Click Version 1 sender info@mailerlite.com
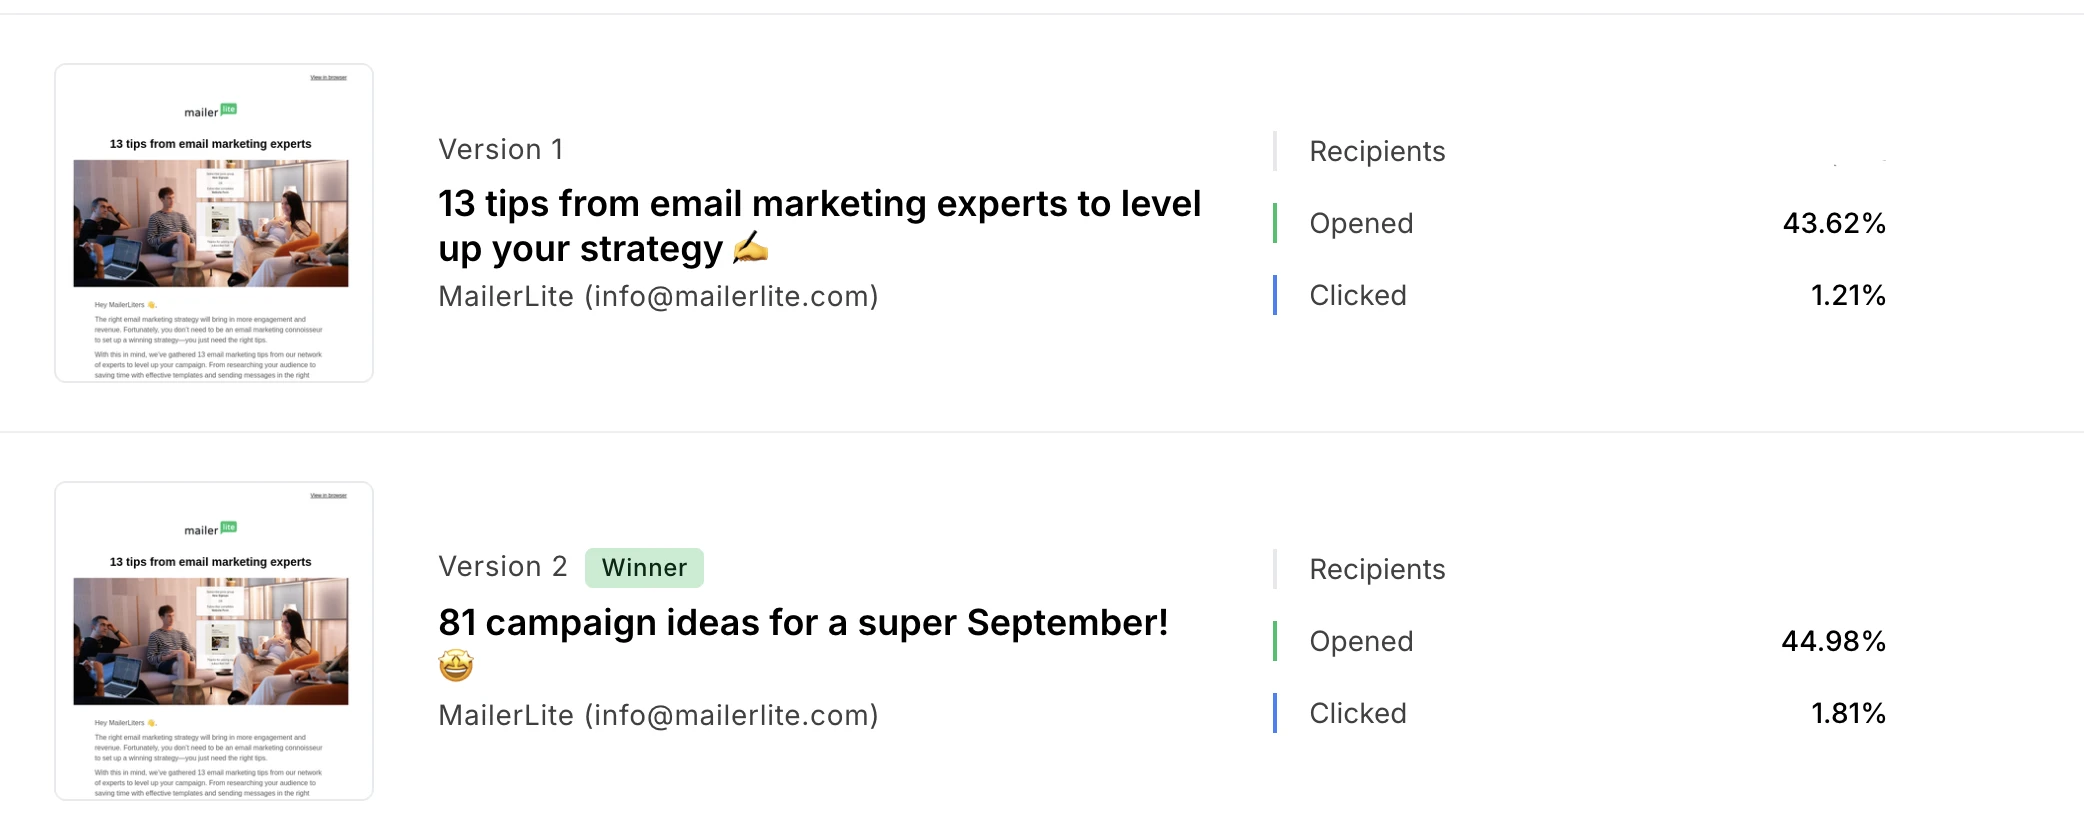This screenshot has height=834, width=2084. 658,296
